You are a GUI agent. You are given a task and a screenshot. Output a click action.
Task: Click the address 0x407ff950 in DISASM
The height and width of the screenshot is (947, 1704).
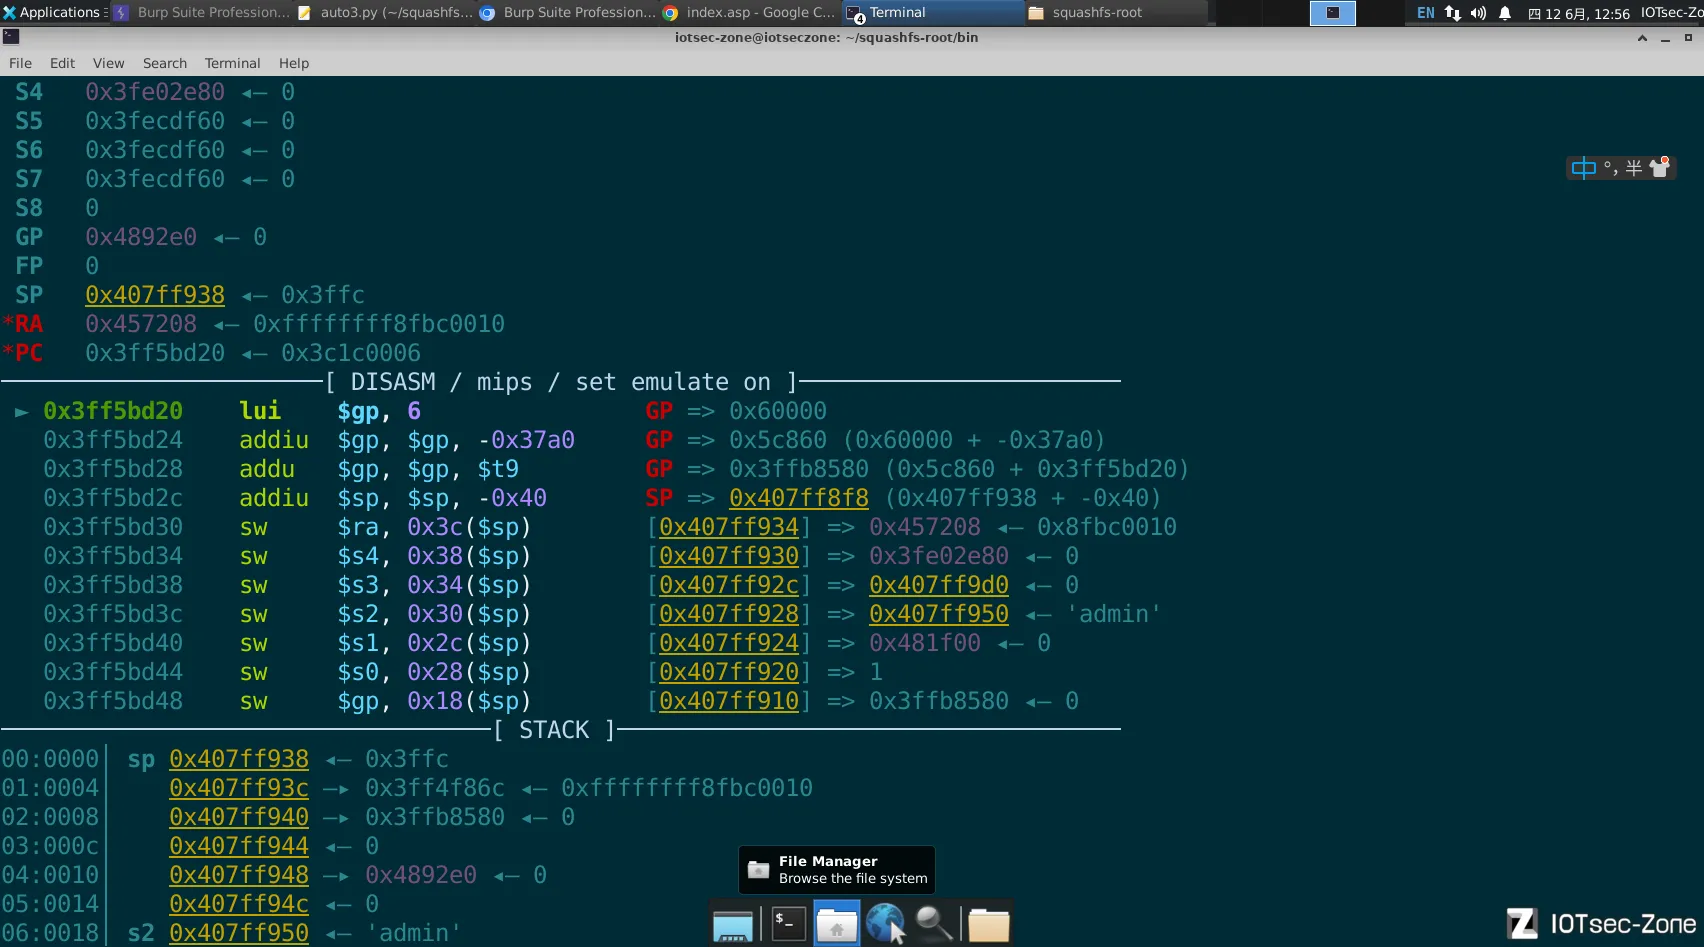pyautogui.click(x=939, y=614)
